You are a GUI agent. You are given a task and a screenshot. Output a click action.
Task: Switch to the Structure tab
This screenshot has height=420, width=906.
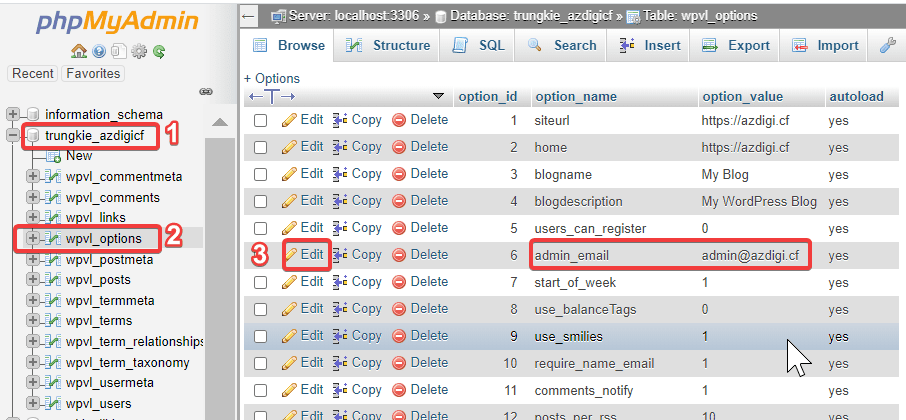click(389, 45)
